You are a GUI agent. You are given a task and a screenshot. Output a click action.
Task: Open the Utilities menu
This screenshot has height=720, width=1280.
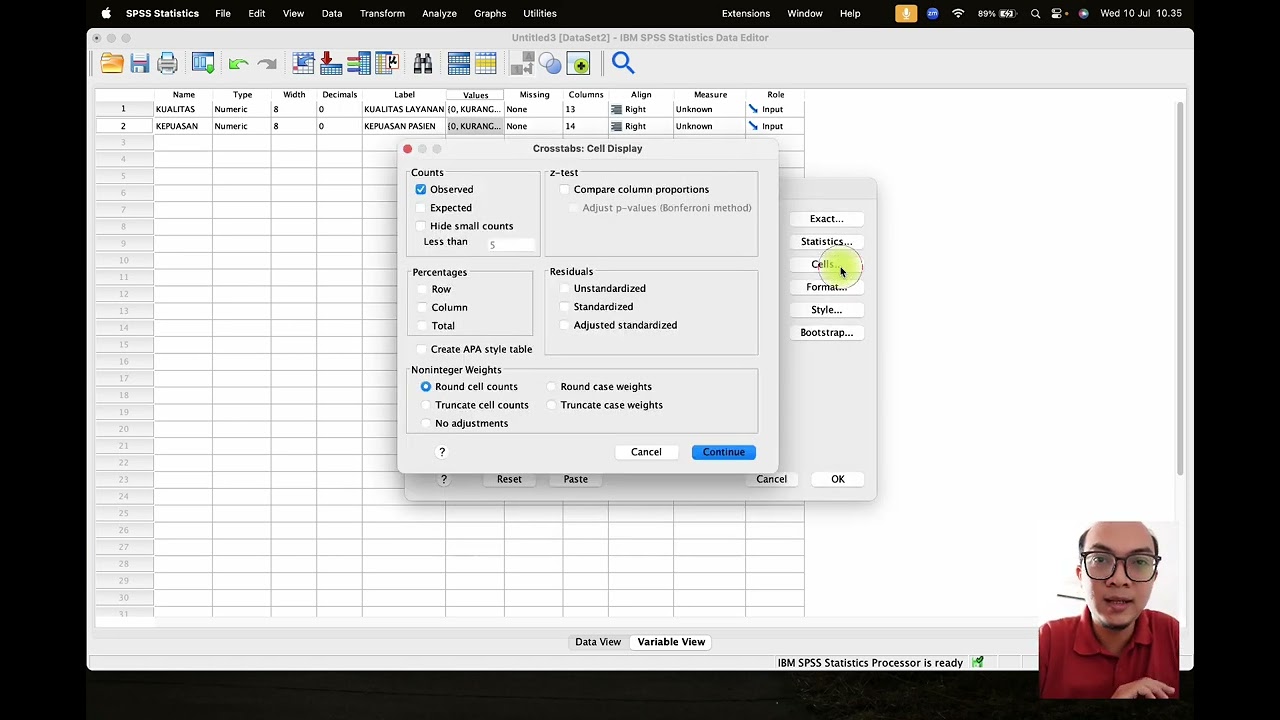point(540,13)
